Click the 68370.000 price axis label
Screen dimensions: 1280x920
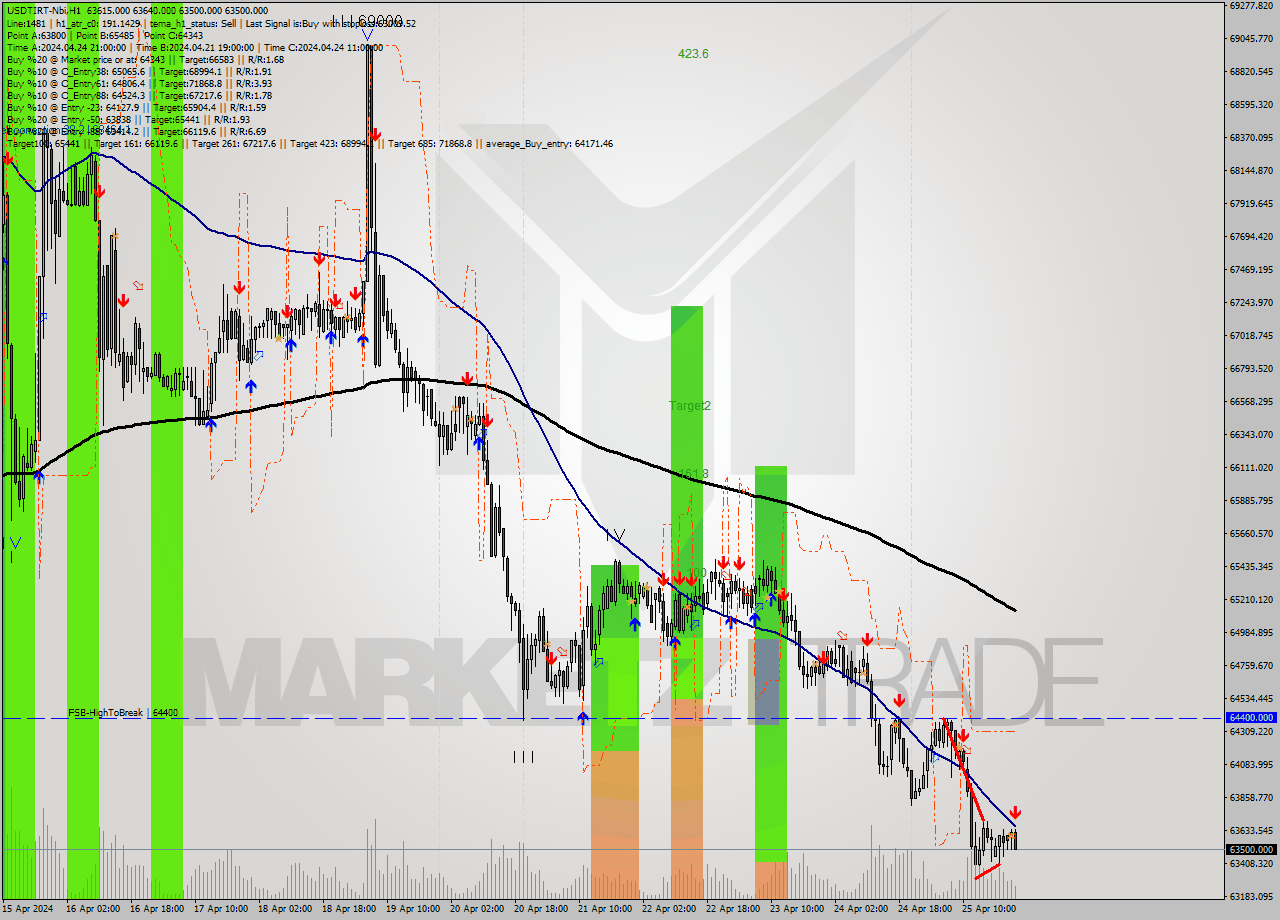(x=1250, y=137)
